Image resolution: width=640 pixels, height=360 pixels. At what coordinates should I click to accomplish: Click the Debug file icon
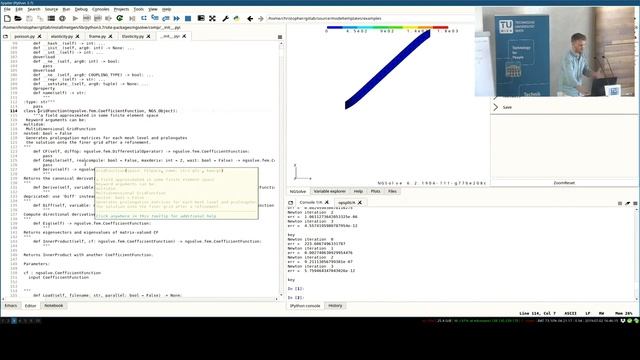(132, 18)
